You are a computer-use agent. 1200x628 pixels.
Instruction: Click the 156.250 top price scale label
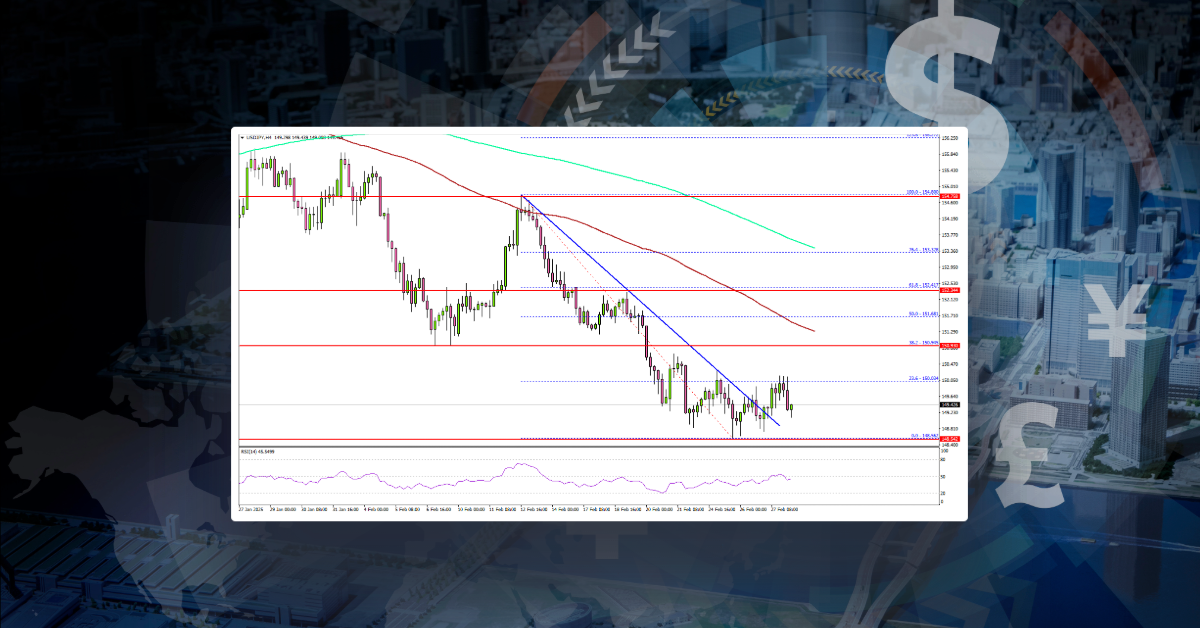pos(950,138)
